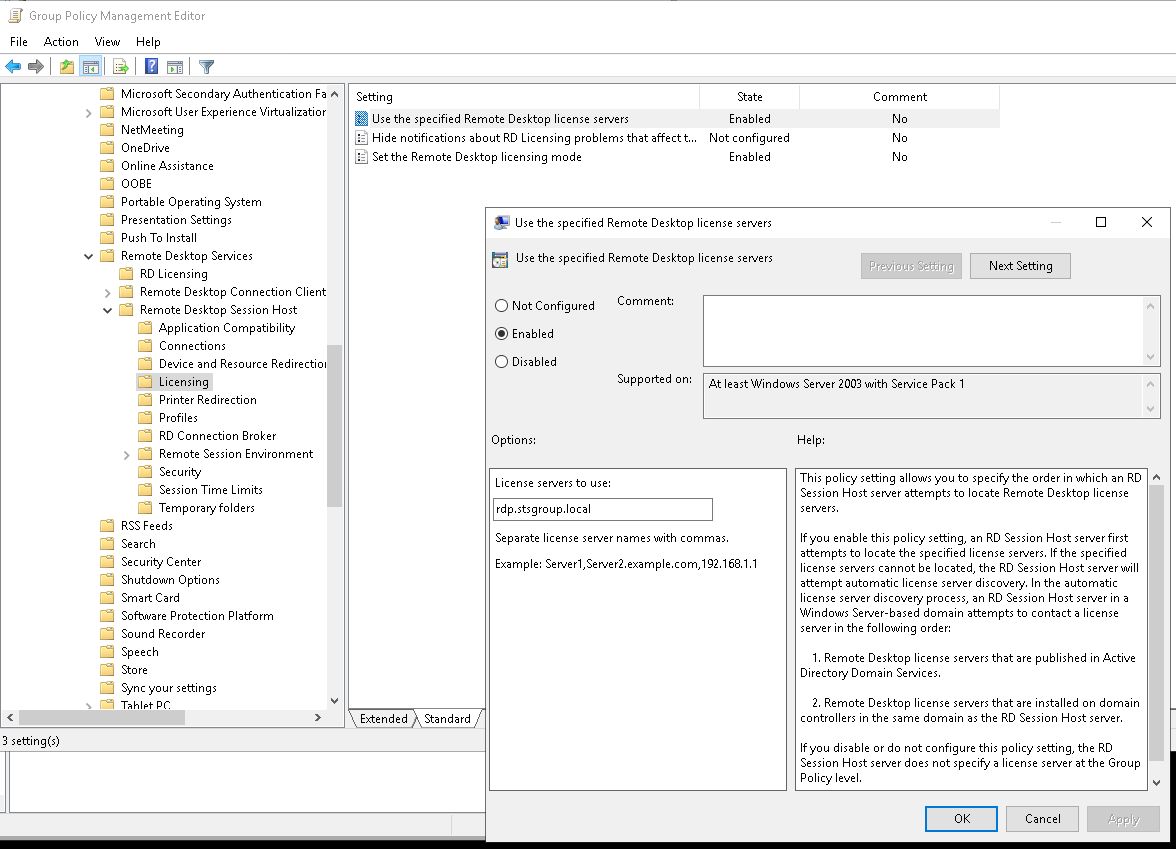Click the Show Properties toolbar icon

tap(174, 66)
